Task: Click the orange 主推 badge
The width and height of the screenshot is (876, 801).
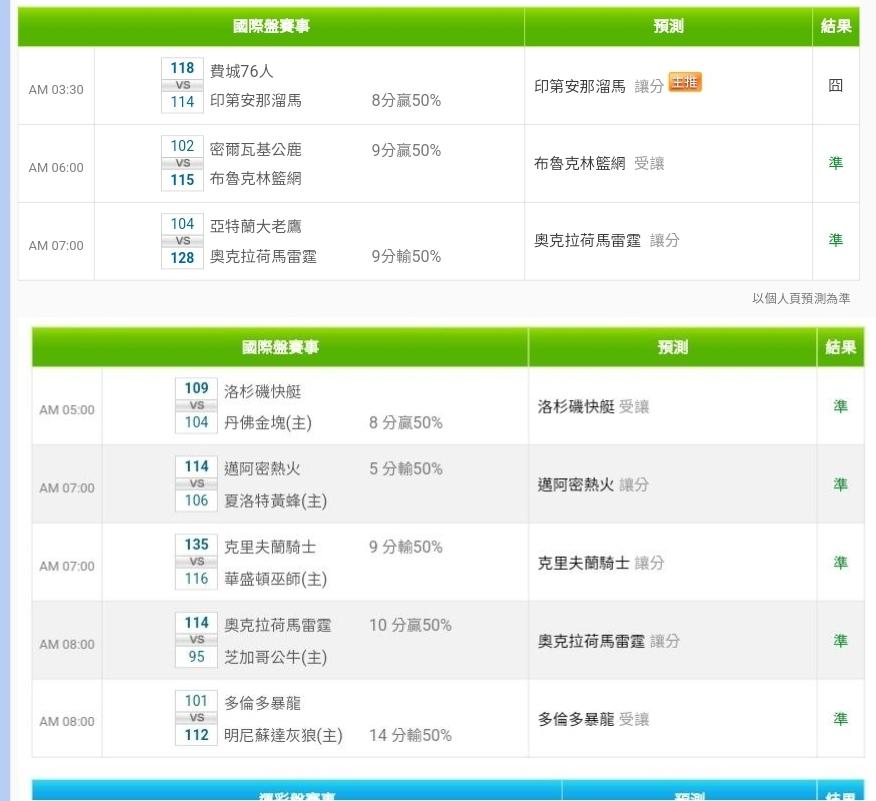Action: pyautogui.click(x=685, y=83)
